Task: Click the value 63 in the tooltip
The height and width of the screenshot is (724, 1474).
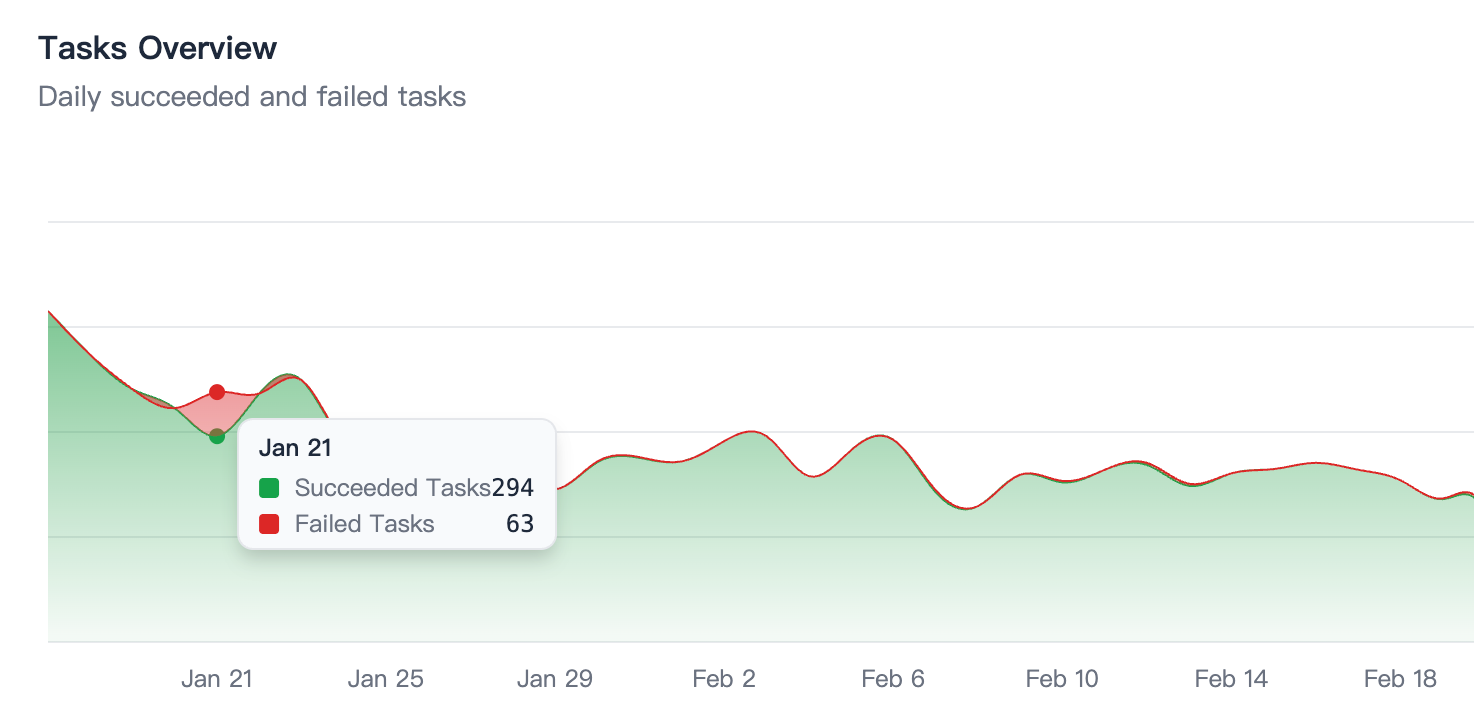Action: click(520, 524)
